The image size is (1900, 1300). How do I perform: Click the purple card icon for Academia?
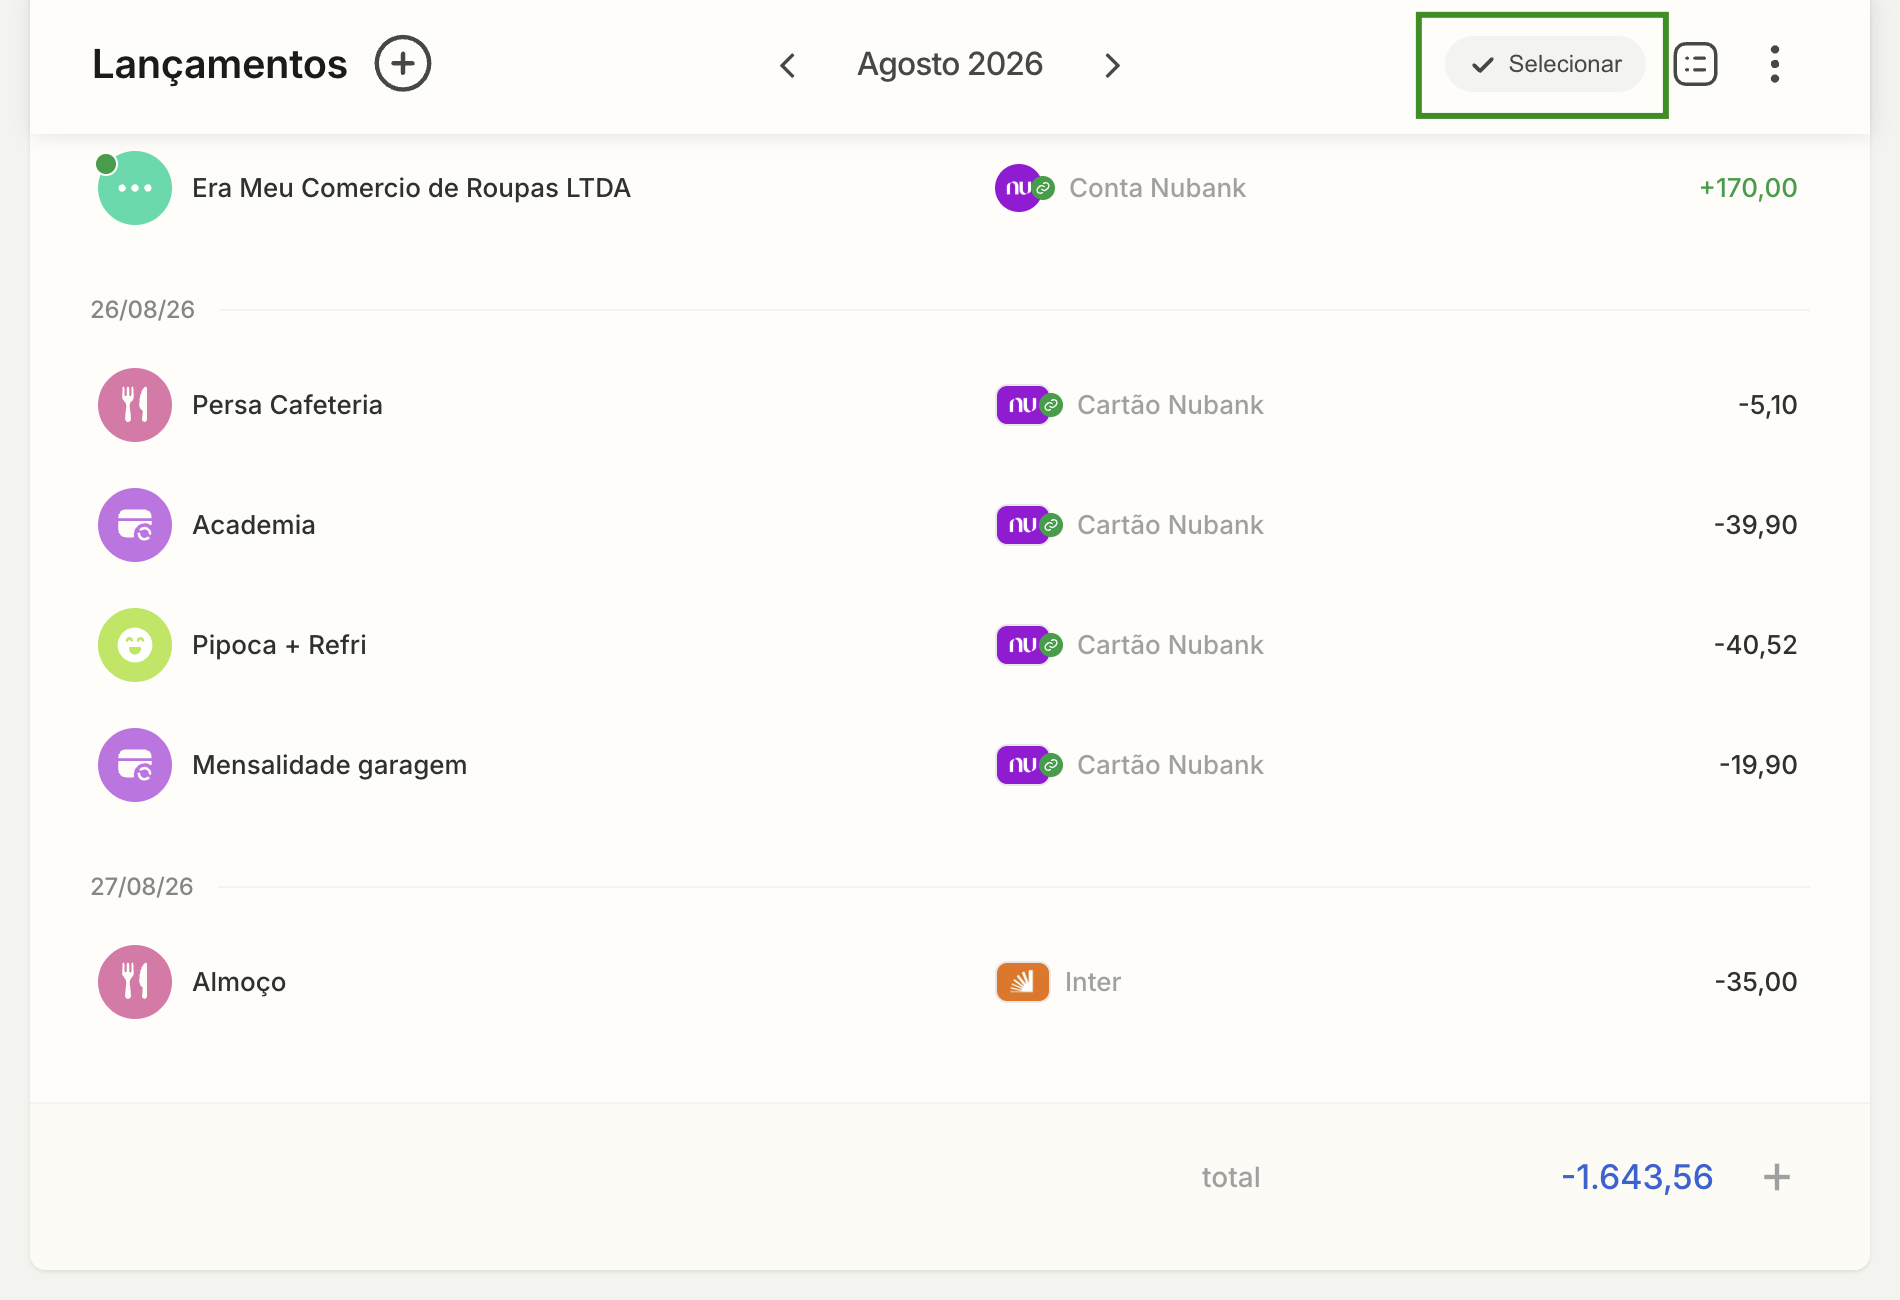point(135,525)
